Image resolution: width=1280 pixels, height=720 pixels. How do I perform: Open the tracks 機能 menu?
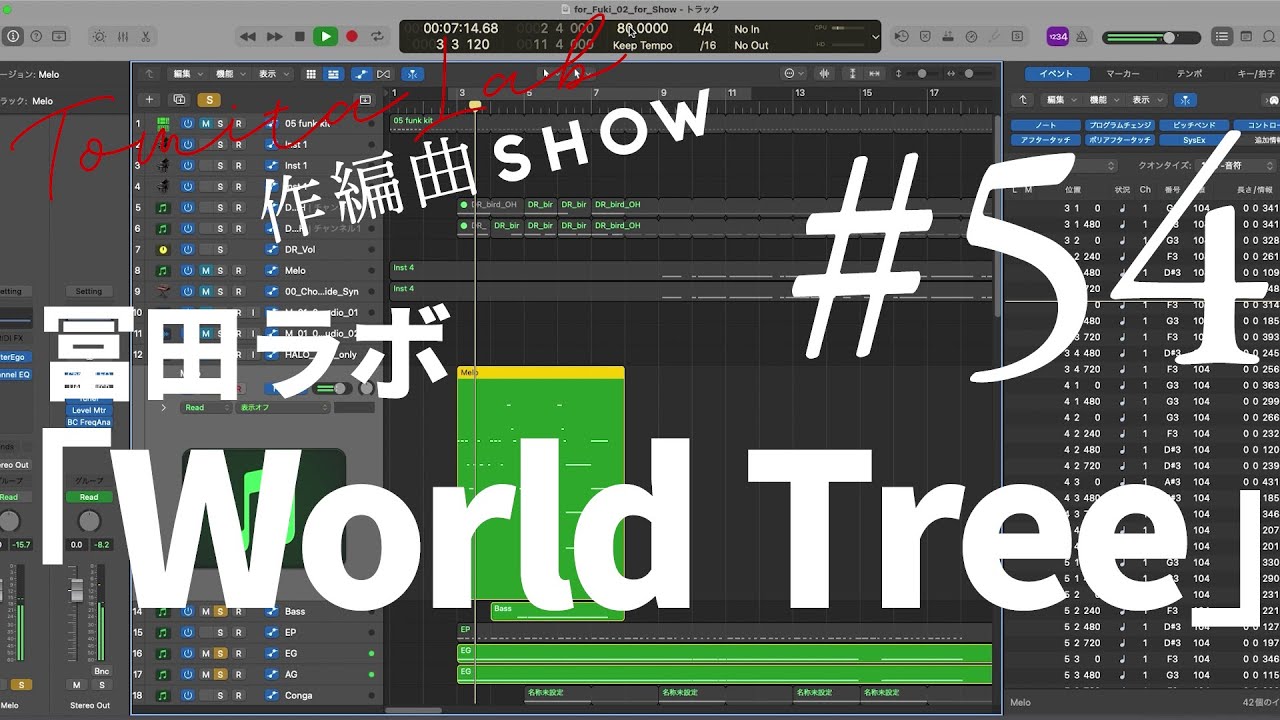point(229,73)
